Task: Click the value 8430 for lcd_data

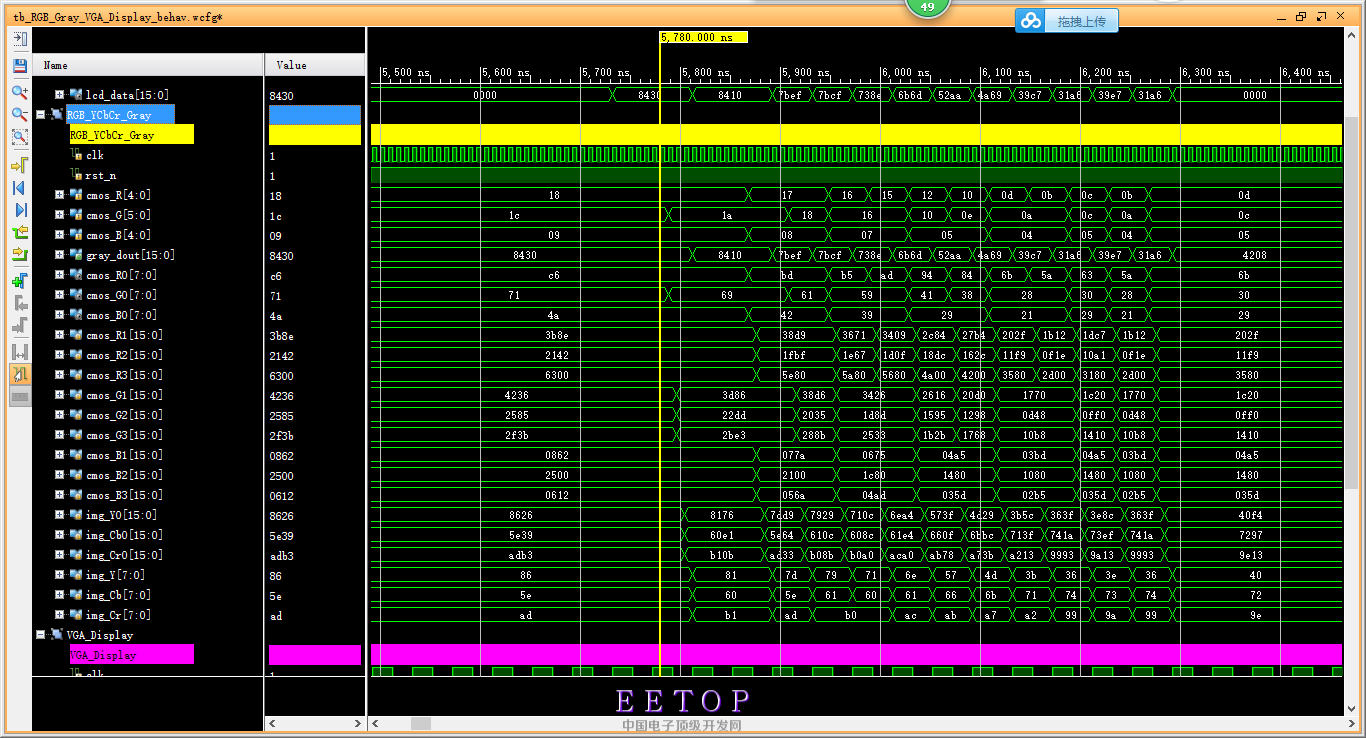Action: (282, 96)
